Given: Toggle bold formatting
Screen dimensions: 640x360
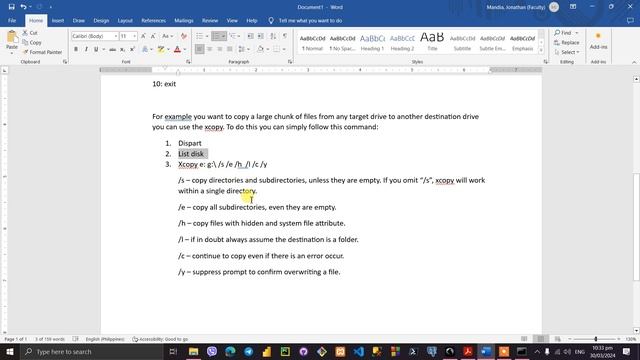Looking at the screenshot, I should pyautogui.click(x=76, y=49).
